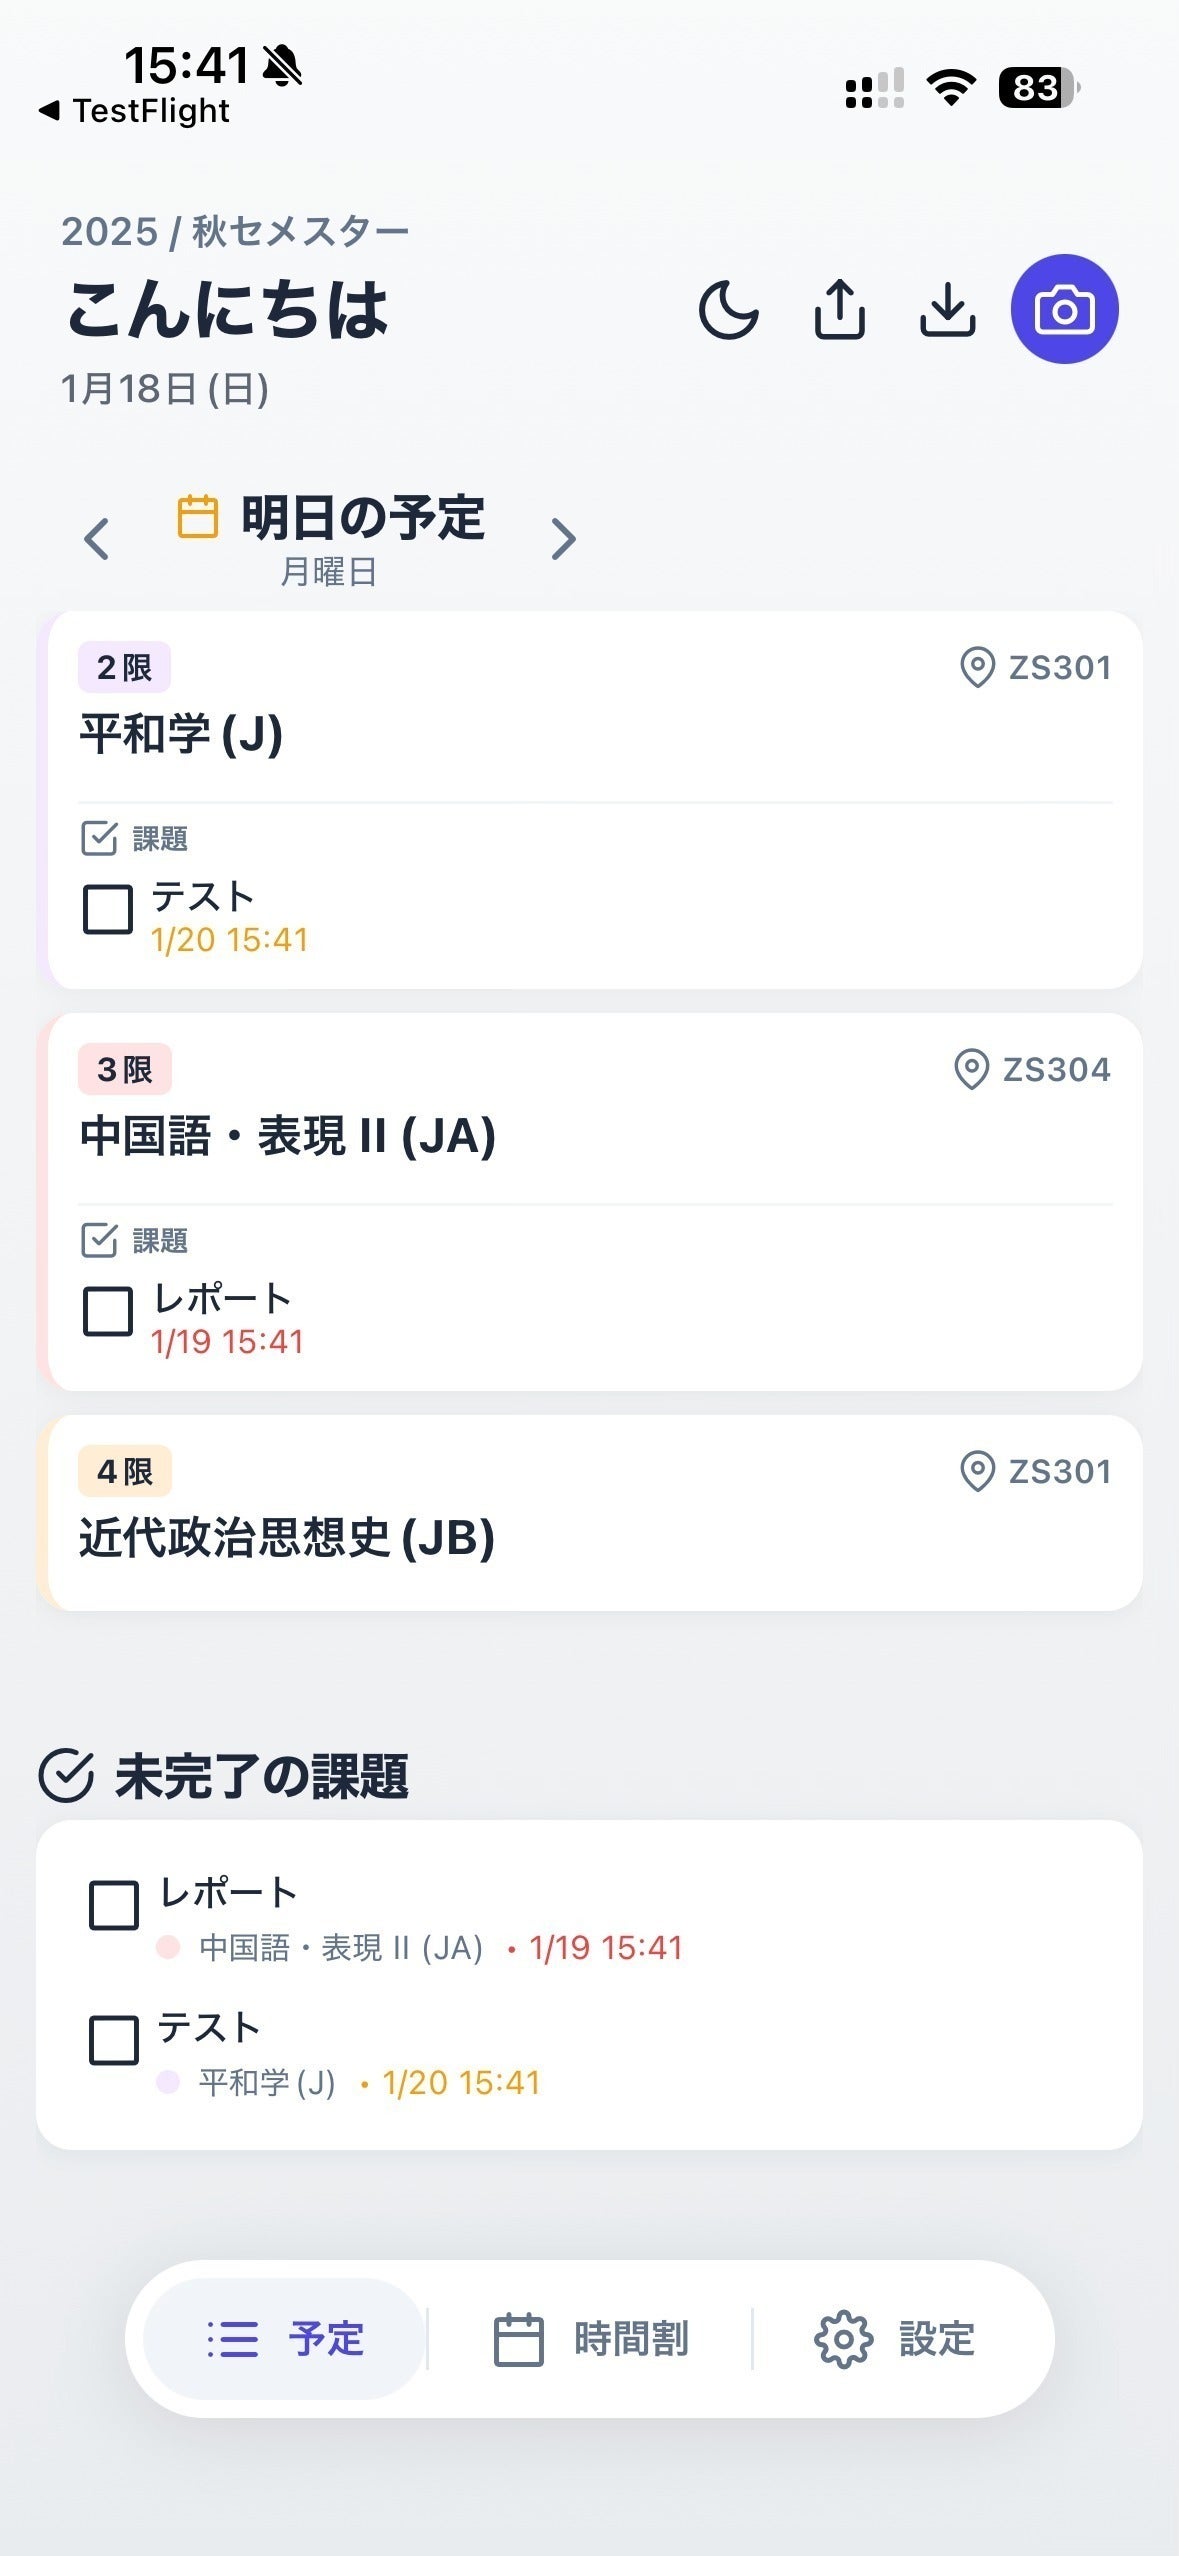Open the 平和学 (J) class title
Screen dimensions: 1179x2556
[181, 734]
